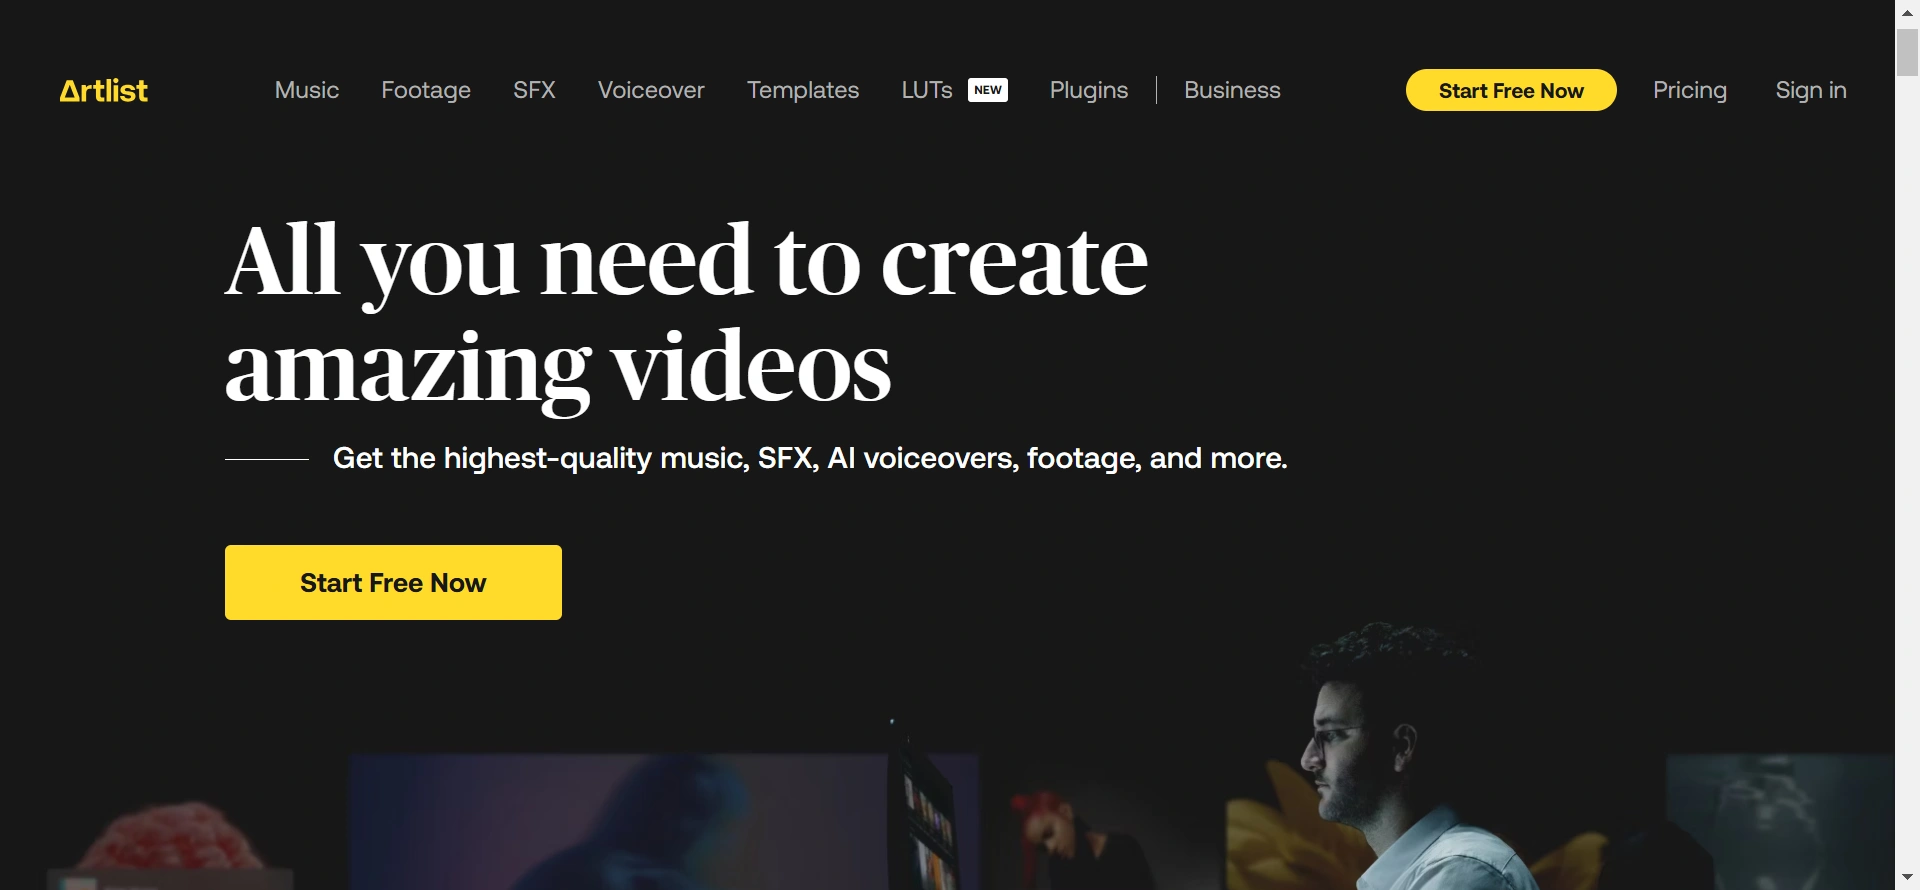This screenshot has width=1920, height=890.
Task: Open the Music menu
Action: (x=307, y=90)
